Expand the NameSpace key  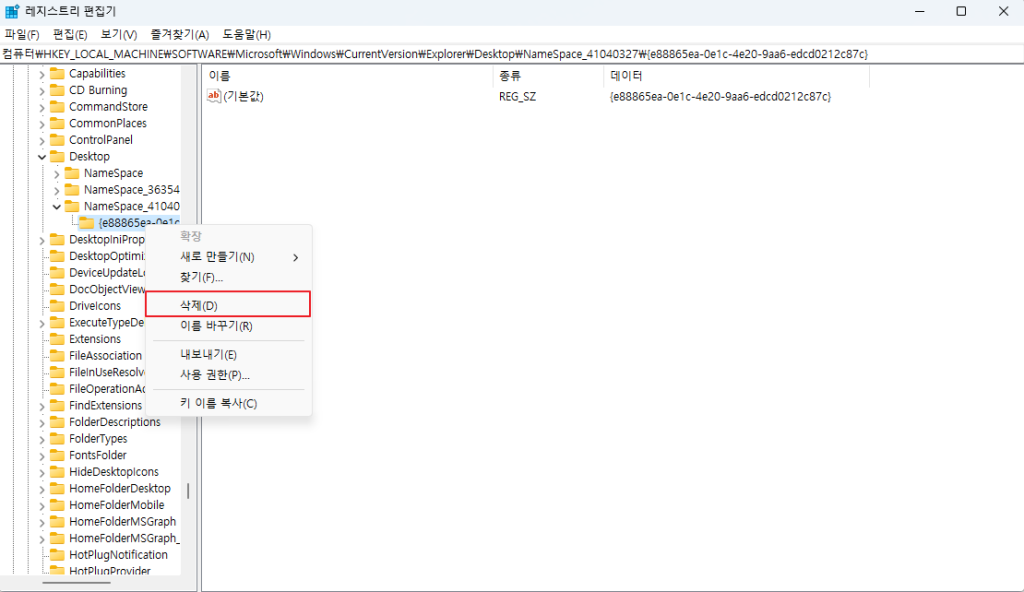point(57,173)
